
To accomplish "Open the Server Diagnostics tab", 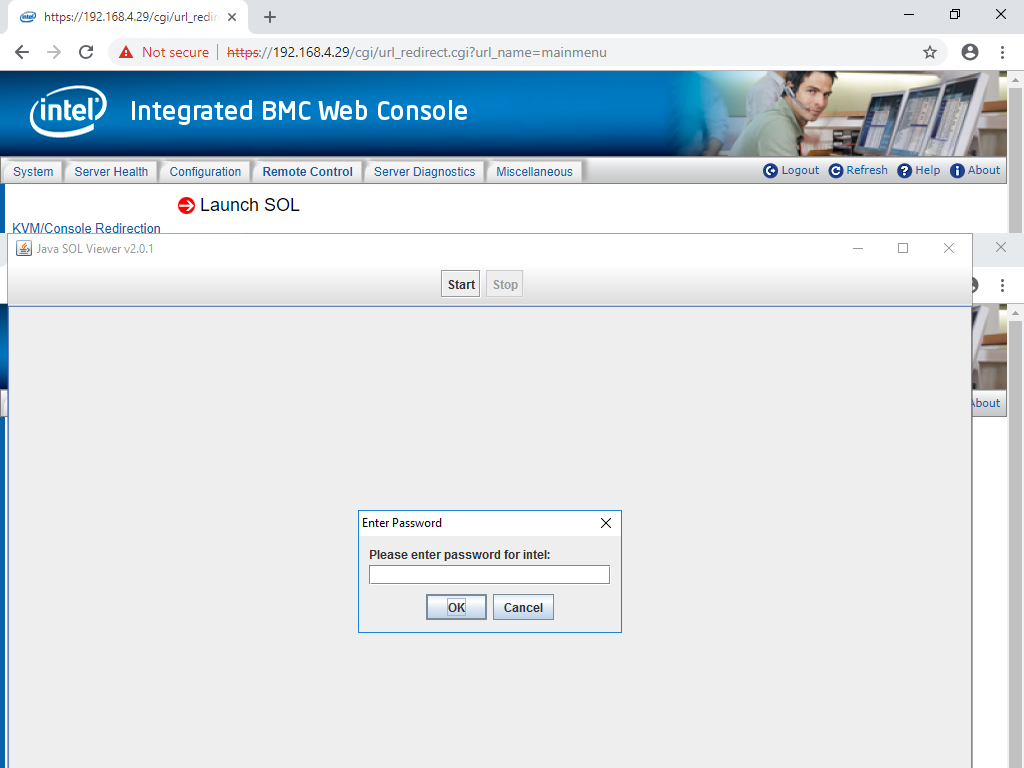I will (424, 172).
